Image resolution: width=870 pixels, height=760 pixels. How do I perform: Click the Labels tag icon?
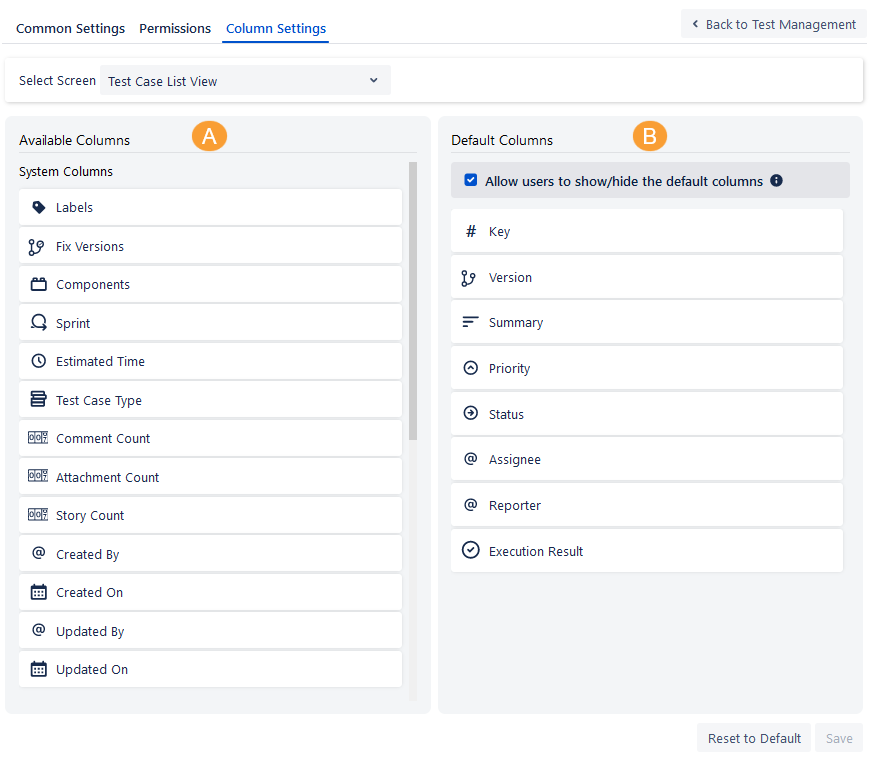[x=38, y=207]
